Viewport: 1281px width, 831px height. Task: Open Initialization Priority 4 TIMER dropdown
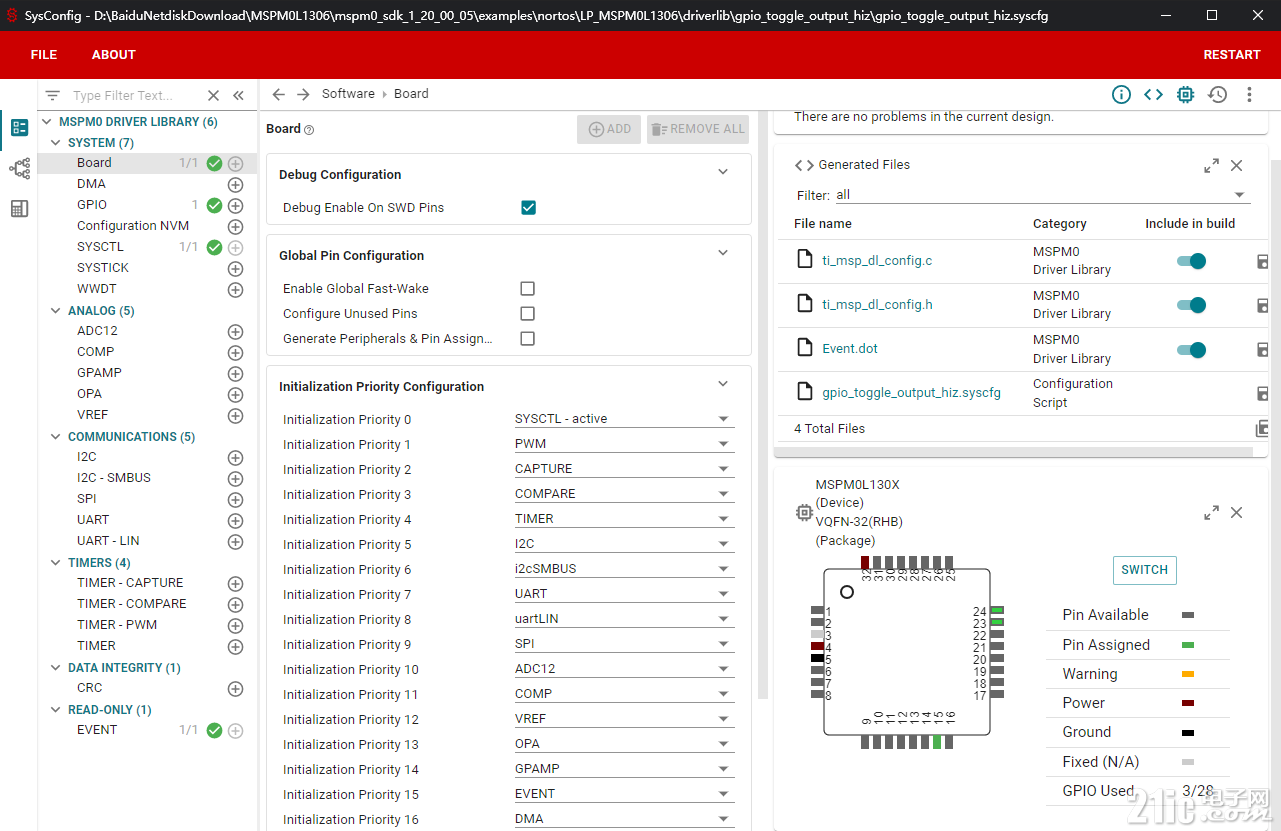624,519
